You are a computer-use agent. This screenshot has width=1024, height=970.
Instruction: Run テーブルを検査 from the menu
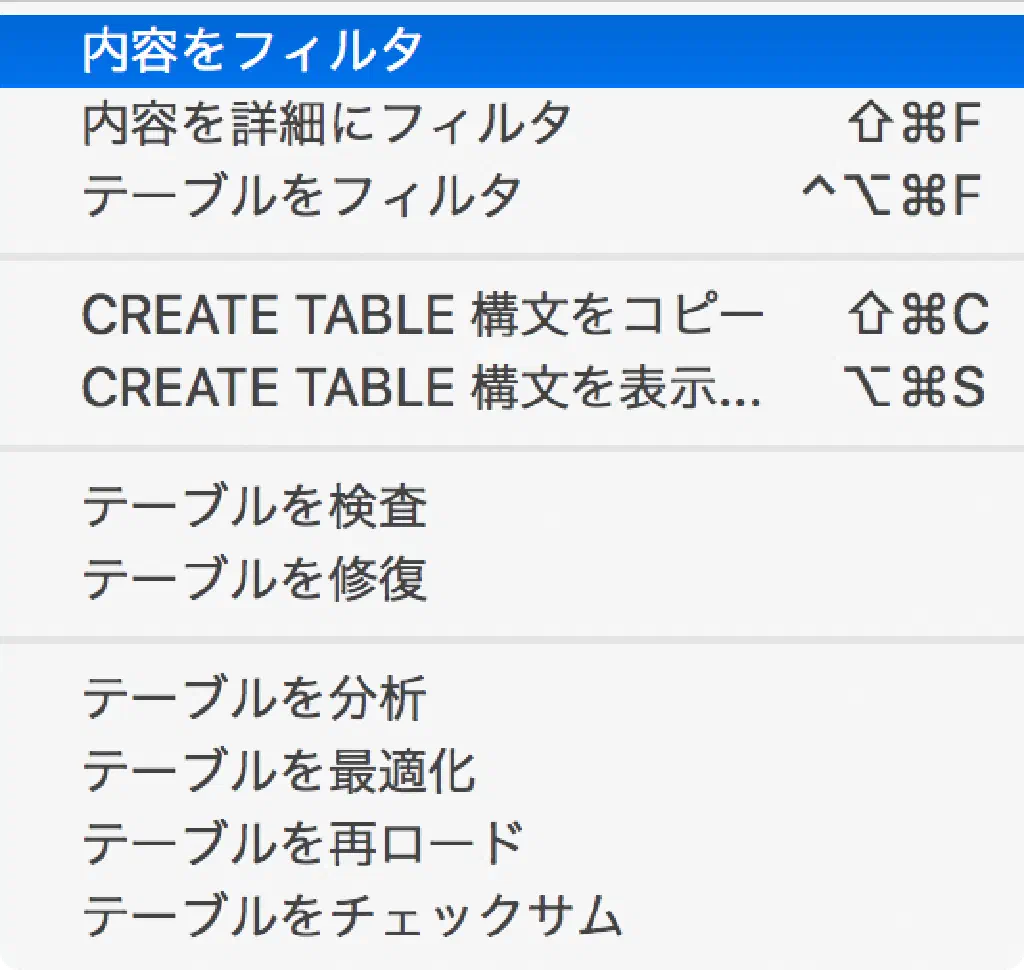click(x=254, y=508)
